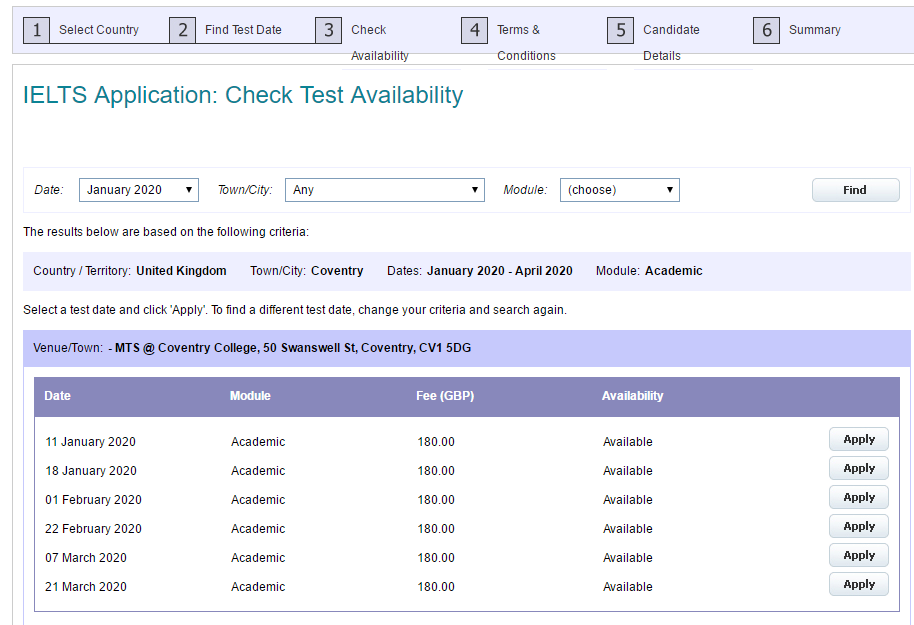The image size is (914, 625).
Task: Click the 180.00 fee for 11 January 2020
Action: click(x=436, y=442)
